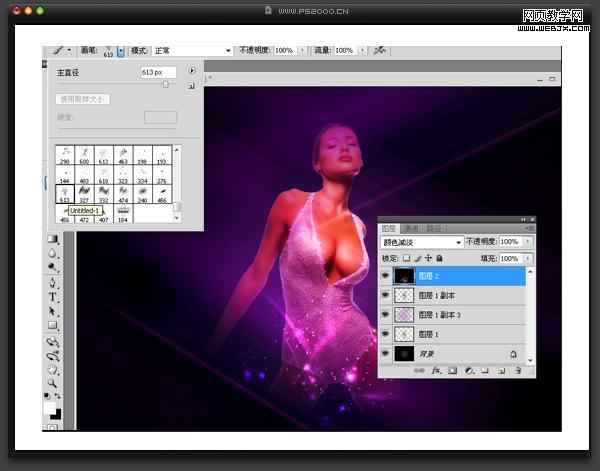The image size is (600, 471).
Task: Enable airbrush icon in options bar
Action: point(380,50)
